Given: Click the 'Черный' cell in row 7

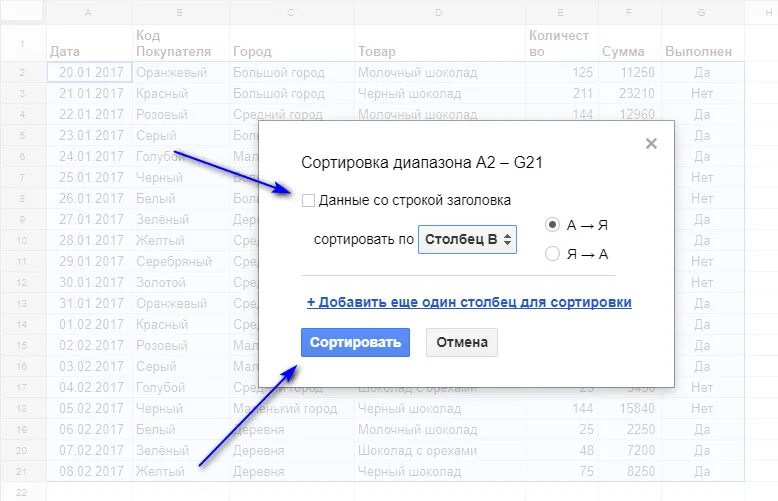Looking at the screenshot, I should [181, 177].
